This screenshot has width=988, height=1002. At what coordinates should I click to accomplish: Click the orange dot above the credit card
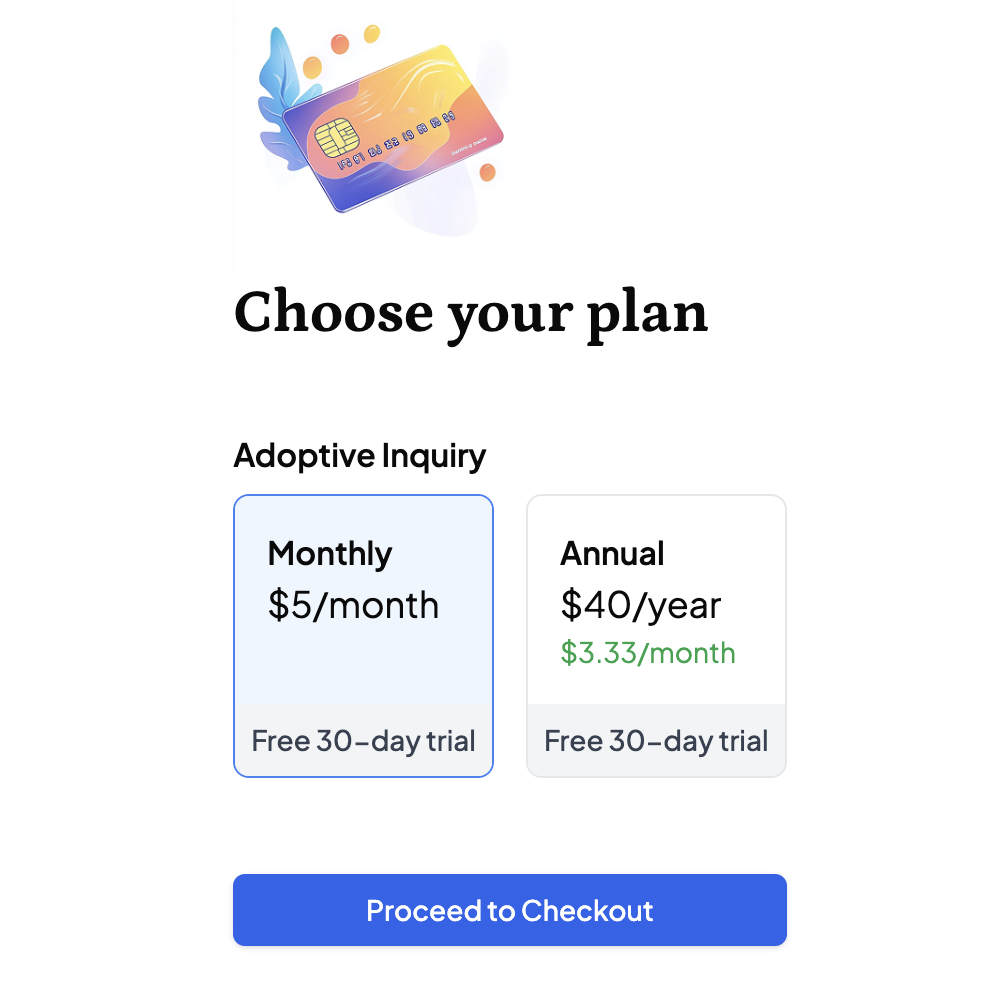click(x=338, y=42)
